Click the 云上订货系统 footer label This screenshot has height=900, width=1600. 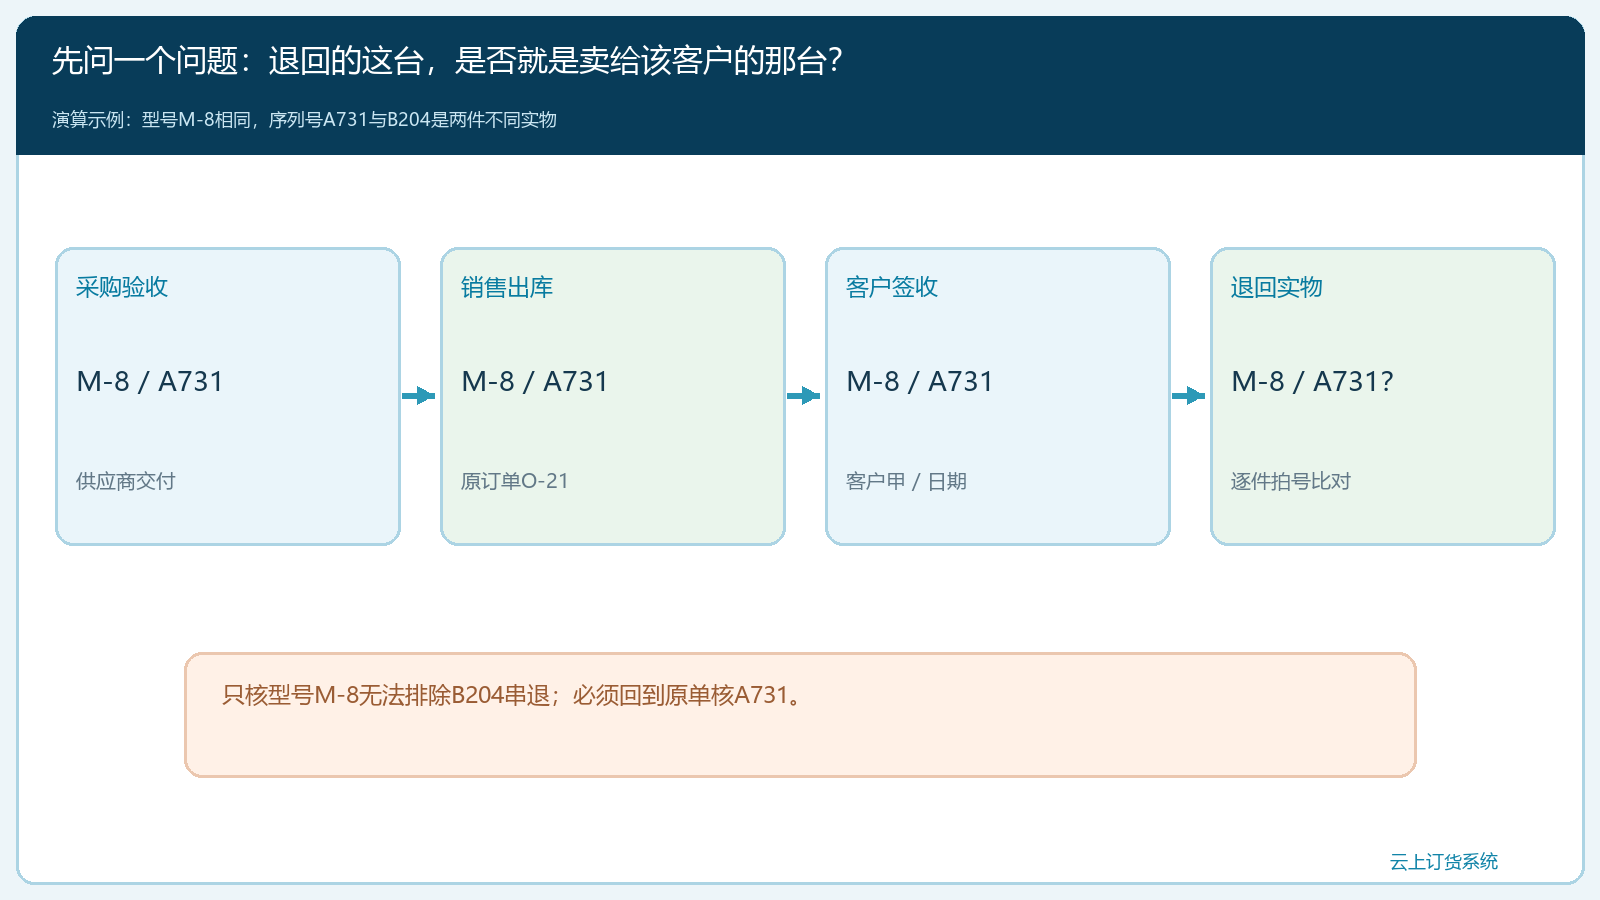(1444, 861)
